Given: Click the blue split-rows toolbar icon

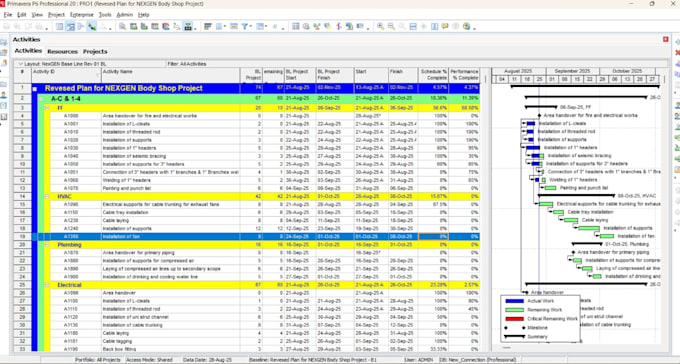Looking at the screenshot, I should point(413,27).
